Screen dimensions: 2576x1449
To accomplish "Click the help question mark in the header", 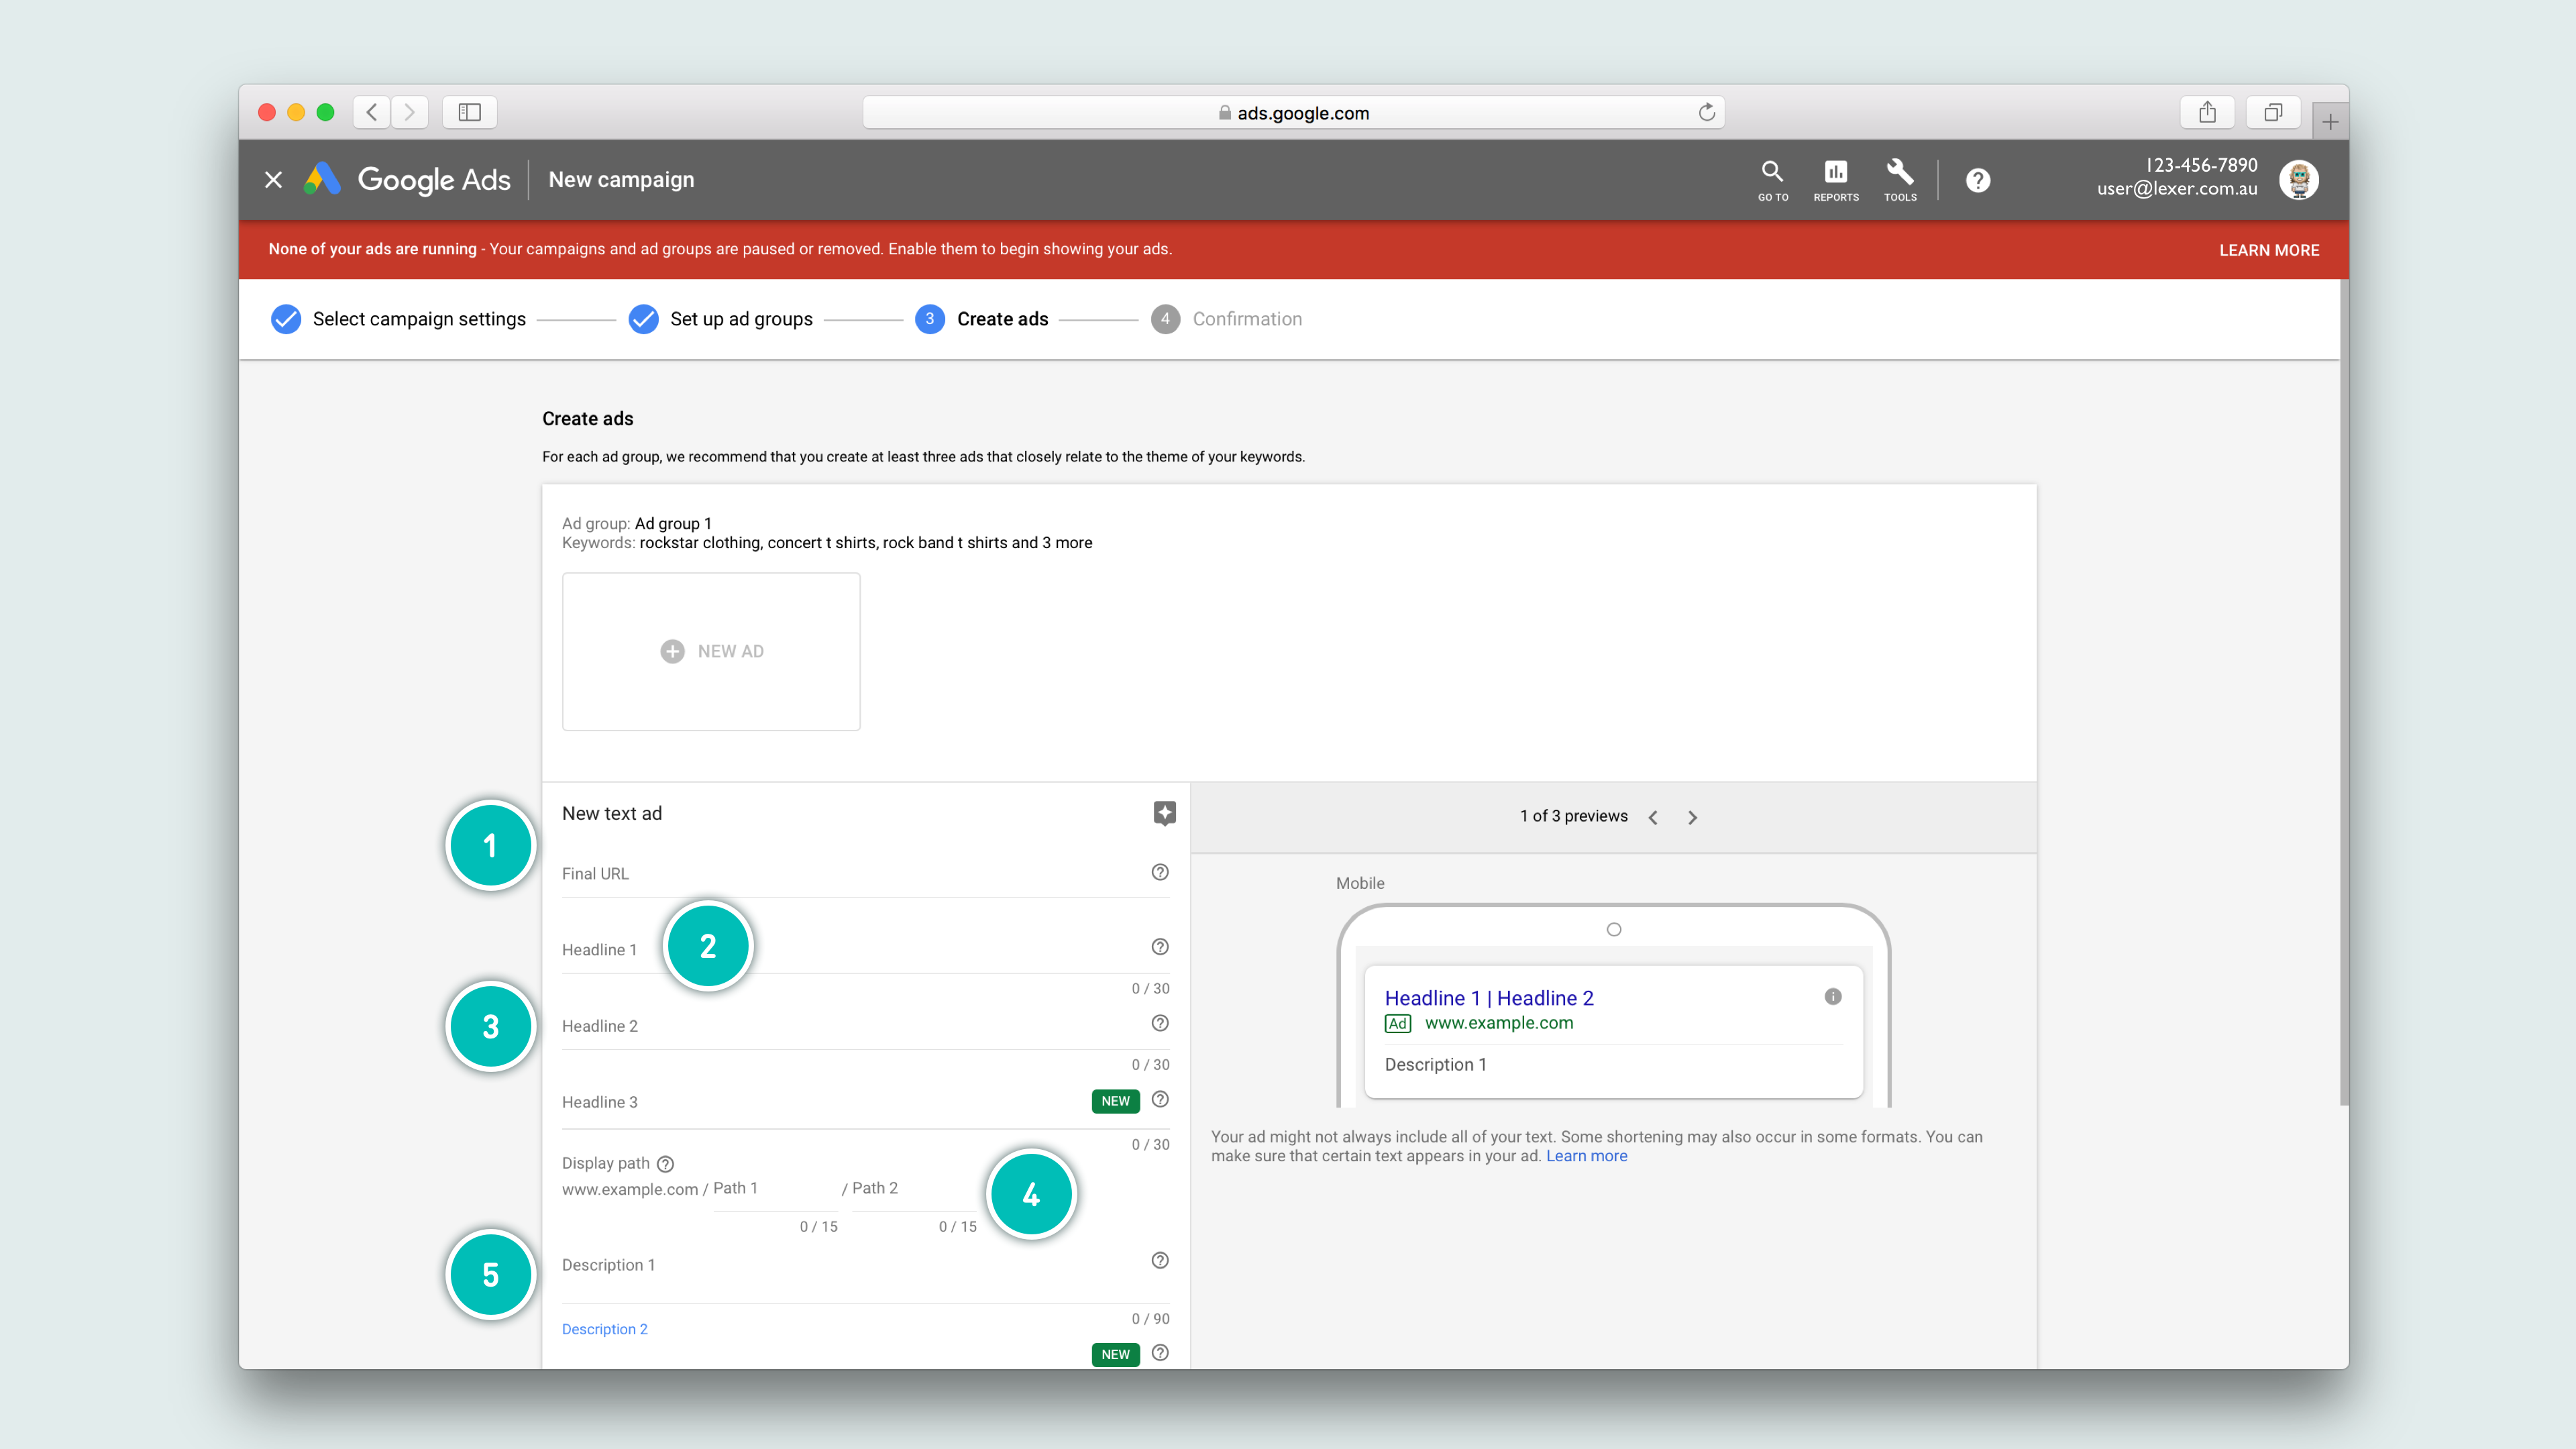I will pos(1977,180).
